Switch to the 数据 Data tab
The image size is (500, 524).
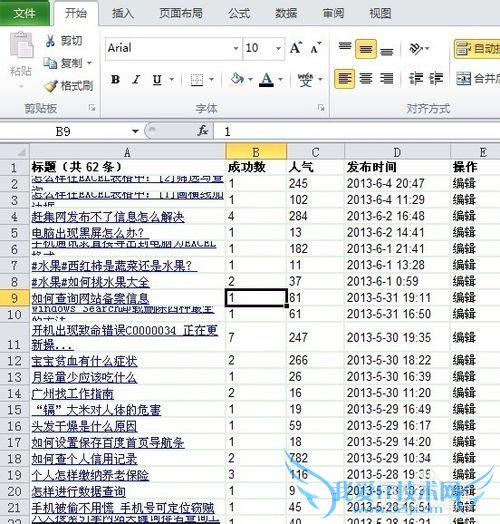286,13
